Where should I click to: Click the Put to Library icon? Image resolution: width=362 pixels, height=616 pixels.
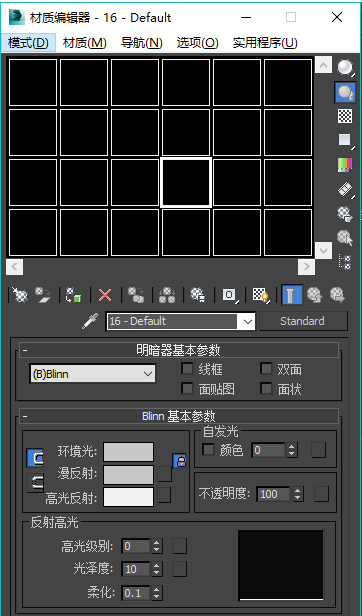point(198,295)
